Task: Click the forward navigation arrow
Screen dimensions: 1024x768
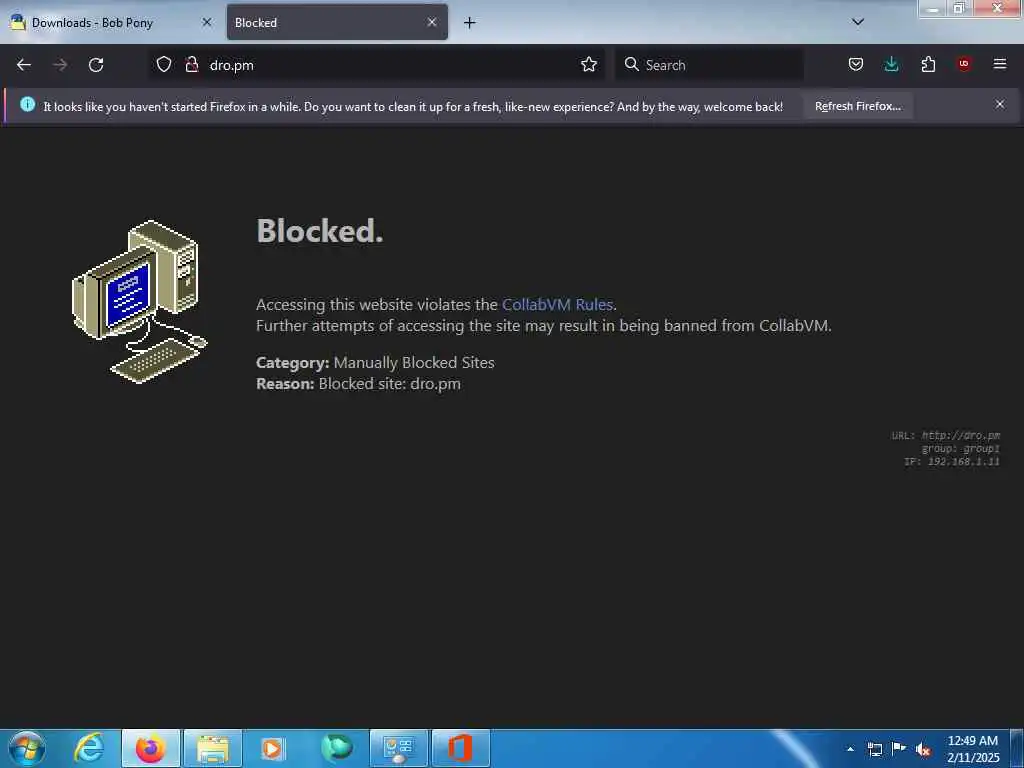Action: [x=60, y=65]
